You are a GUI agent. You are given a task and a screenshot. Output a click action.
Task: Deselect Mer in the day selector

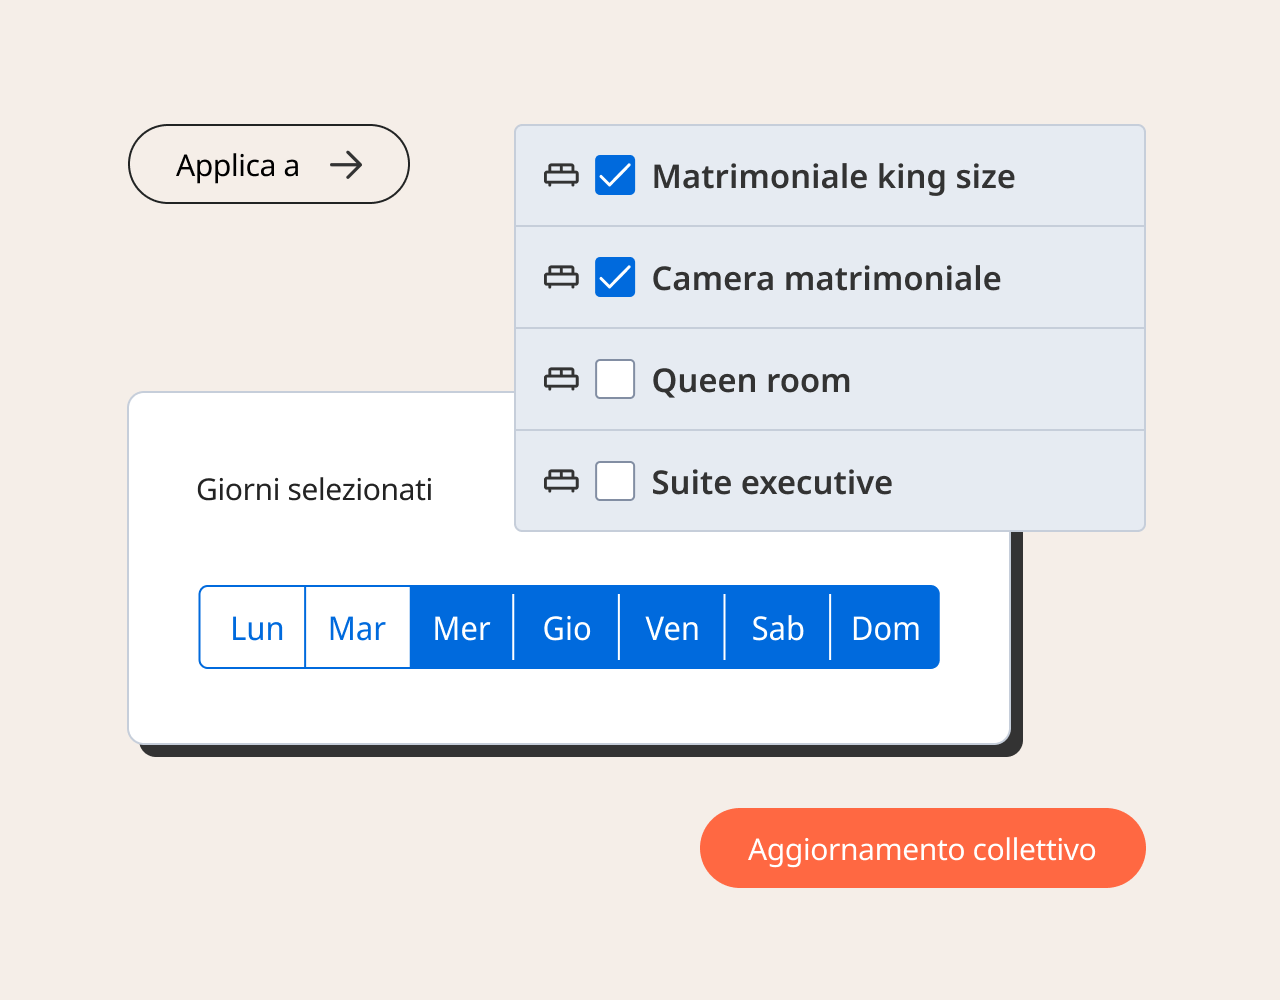click(462, 628)
